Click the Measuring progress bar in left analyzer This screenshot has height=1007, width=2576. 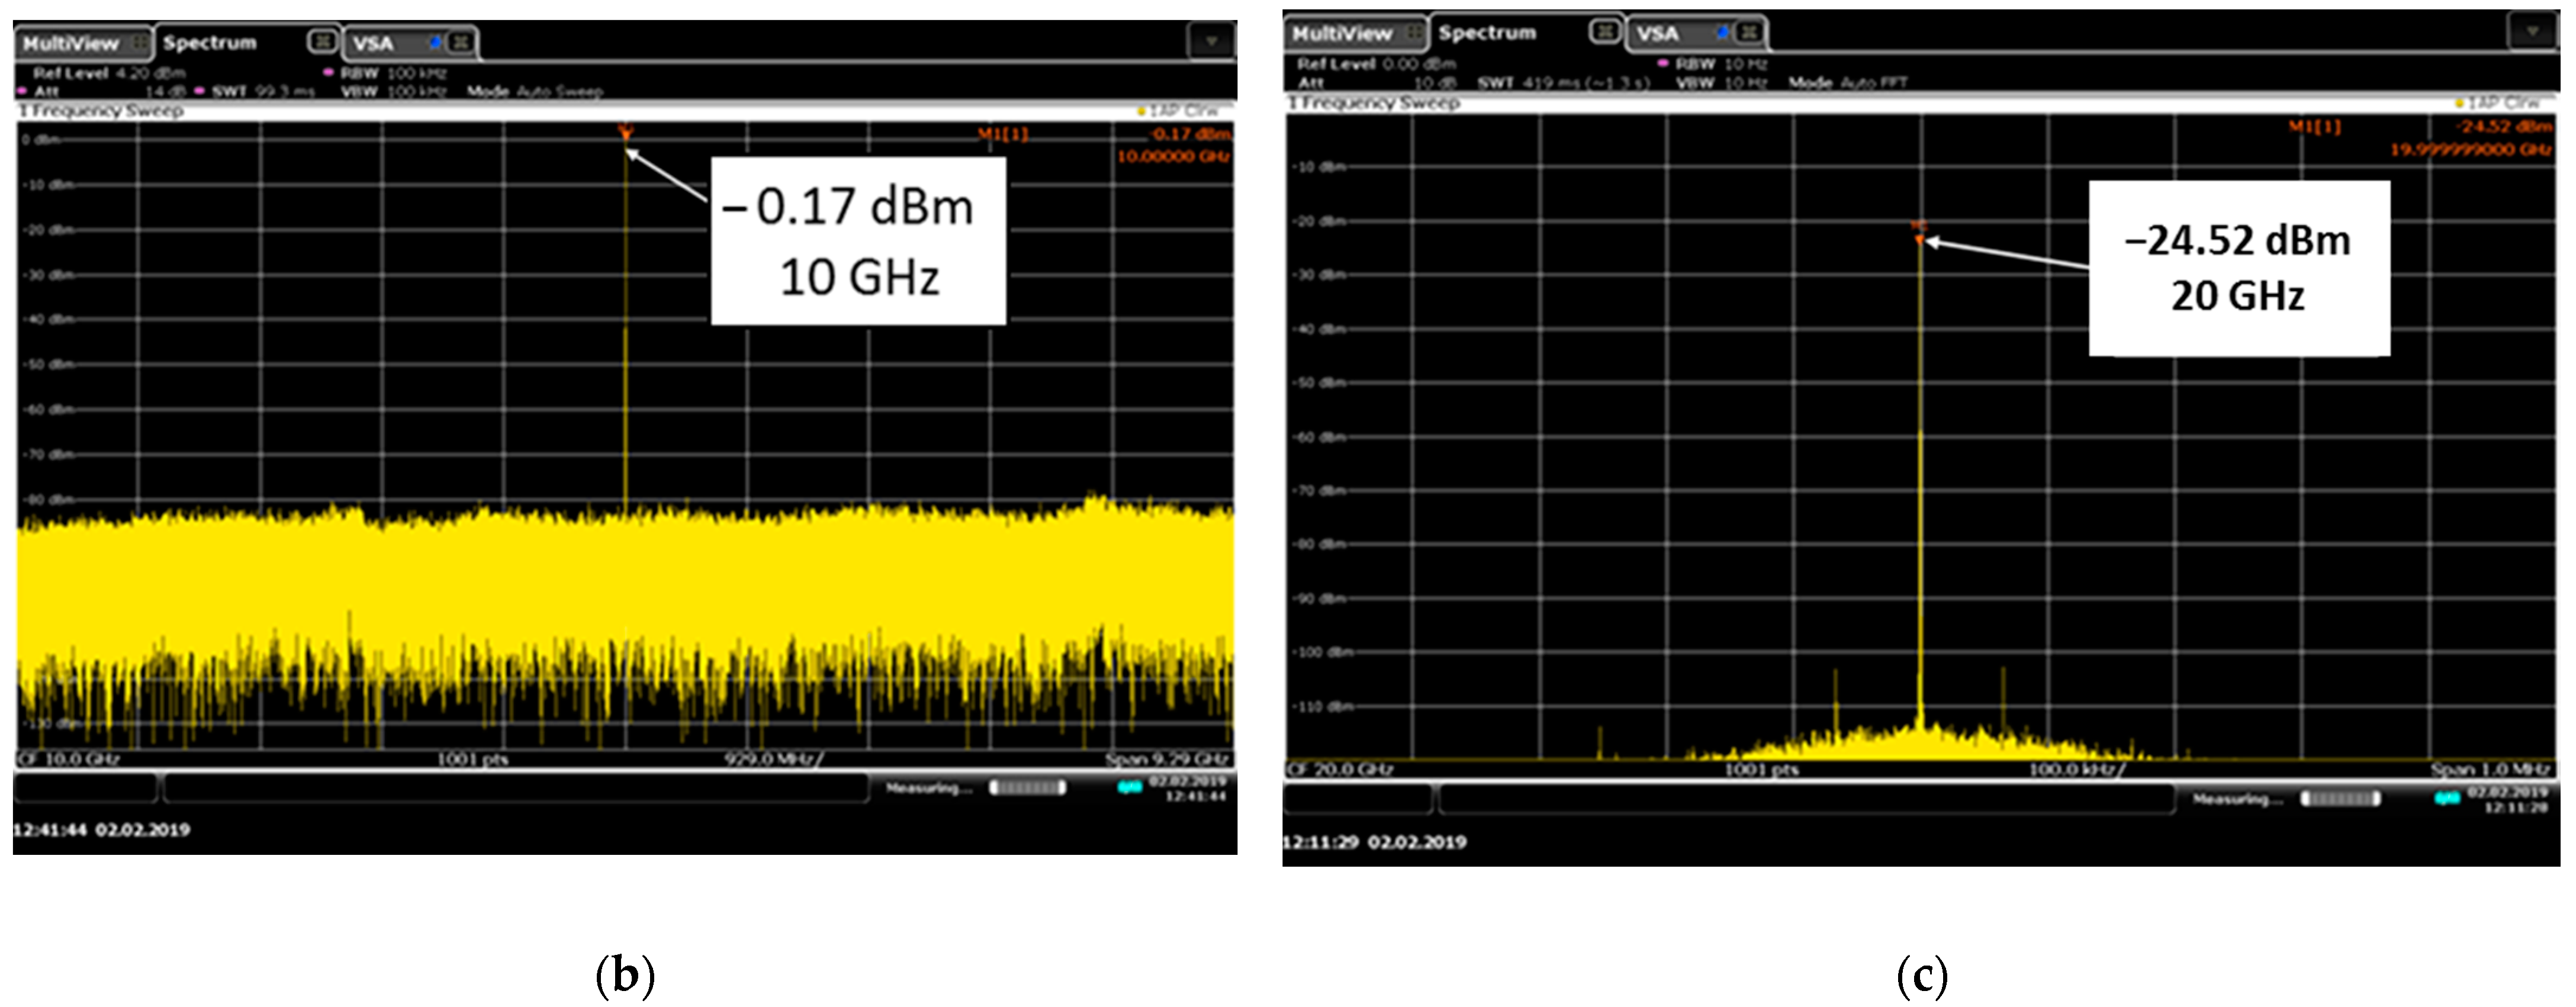1027,788
